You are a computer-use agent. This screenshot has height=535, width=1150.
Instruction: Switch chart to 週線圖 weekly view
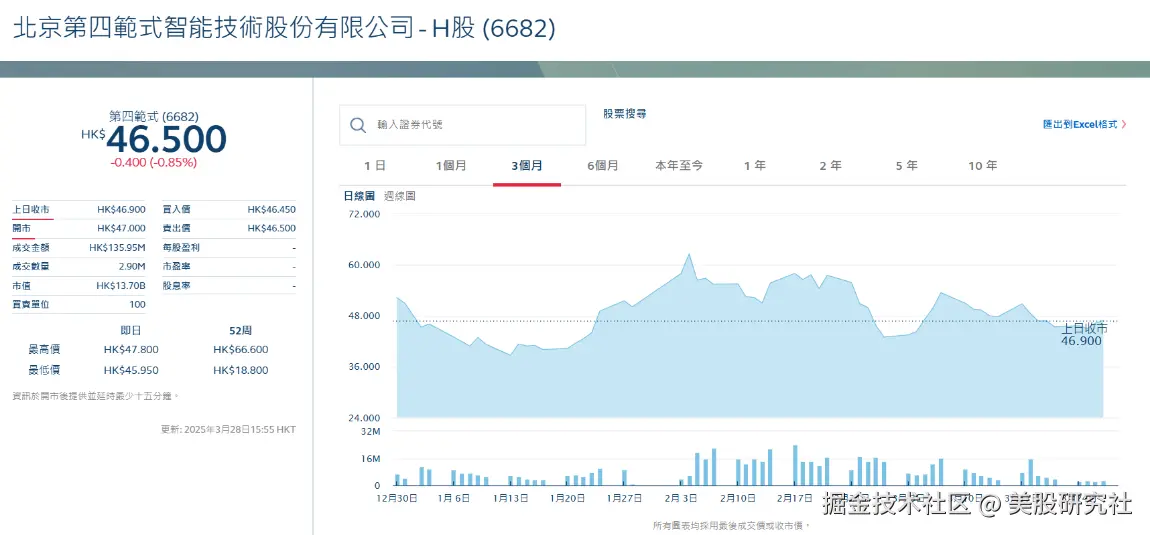[400, 196]
